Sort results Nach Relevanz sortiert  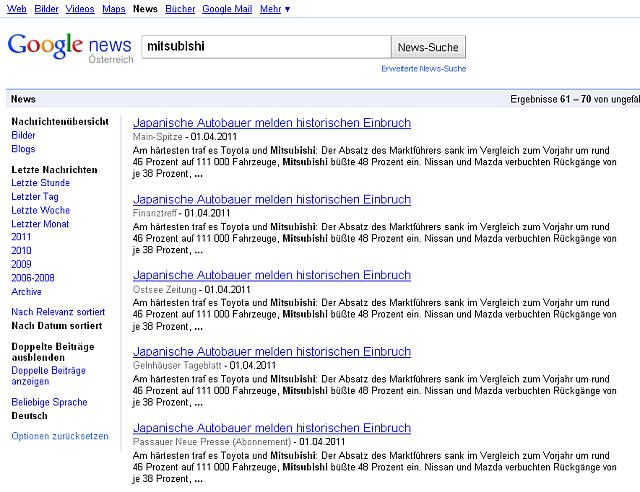tap(57, 312)
